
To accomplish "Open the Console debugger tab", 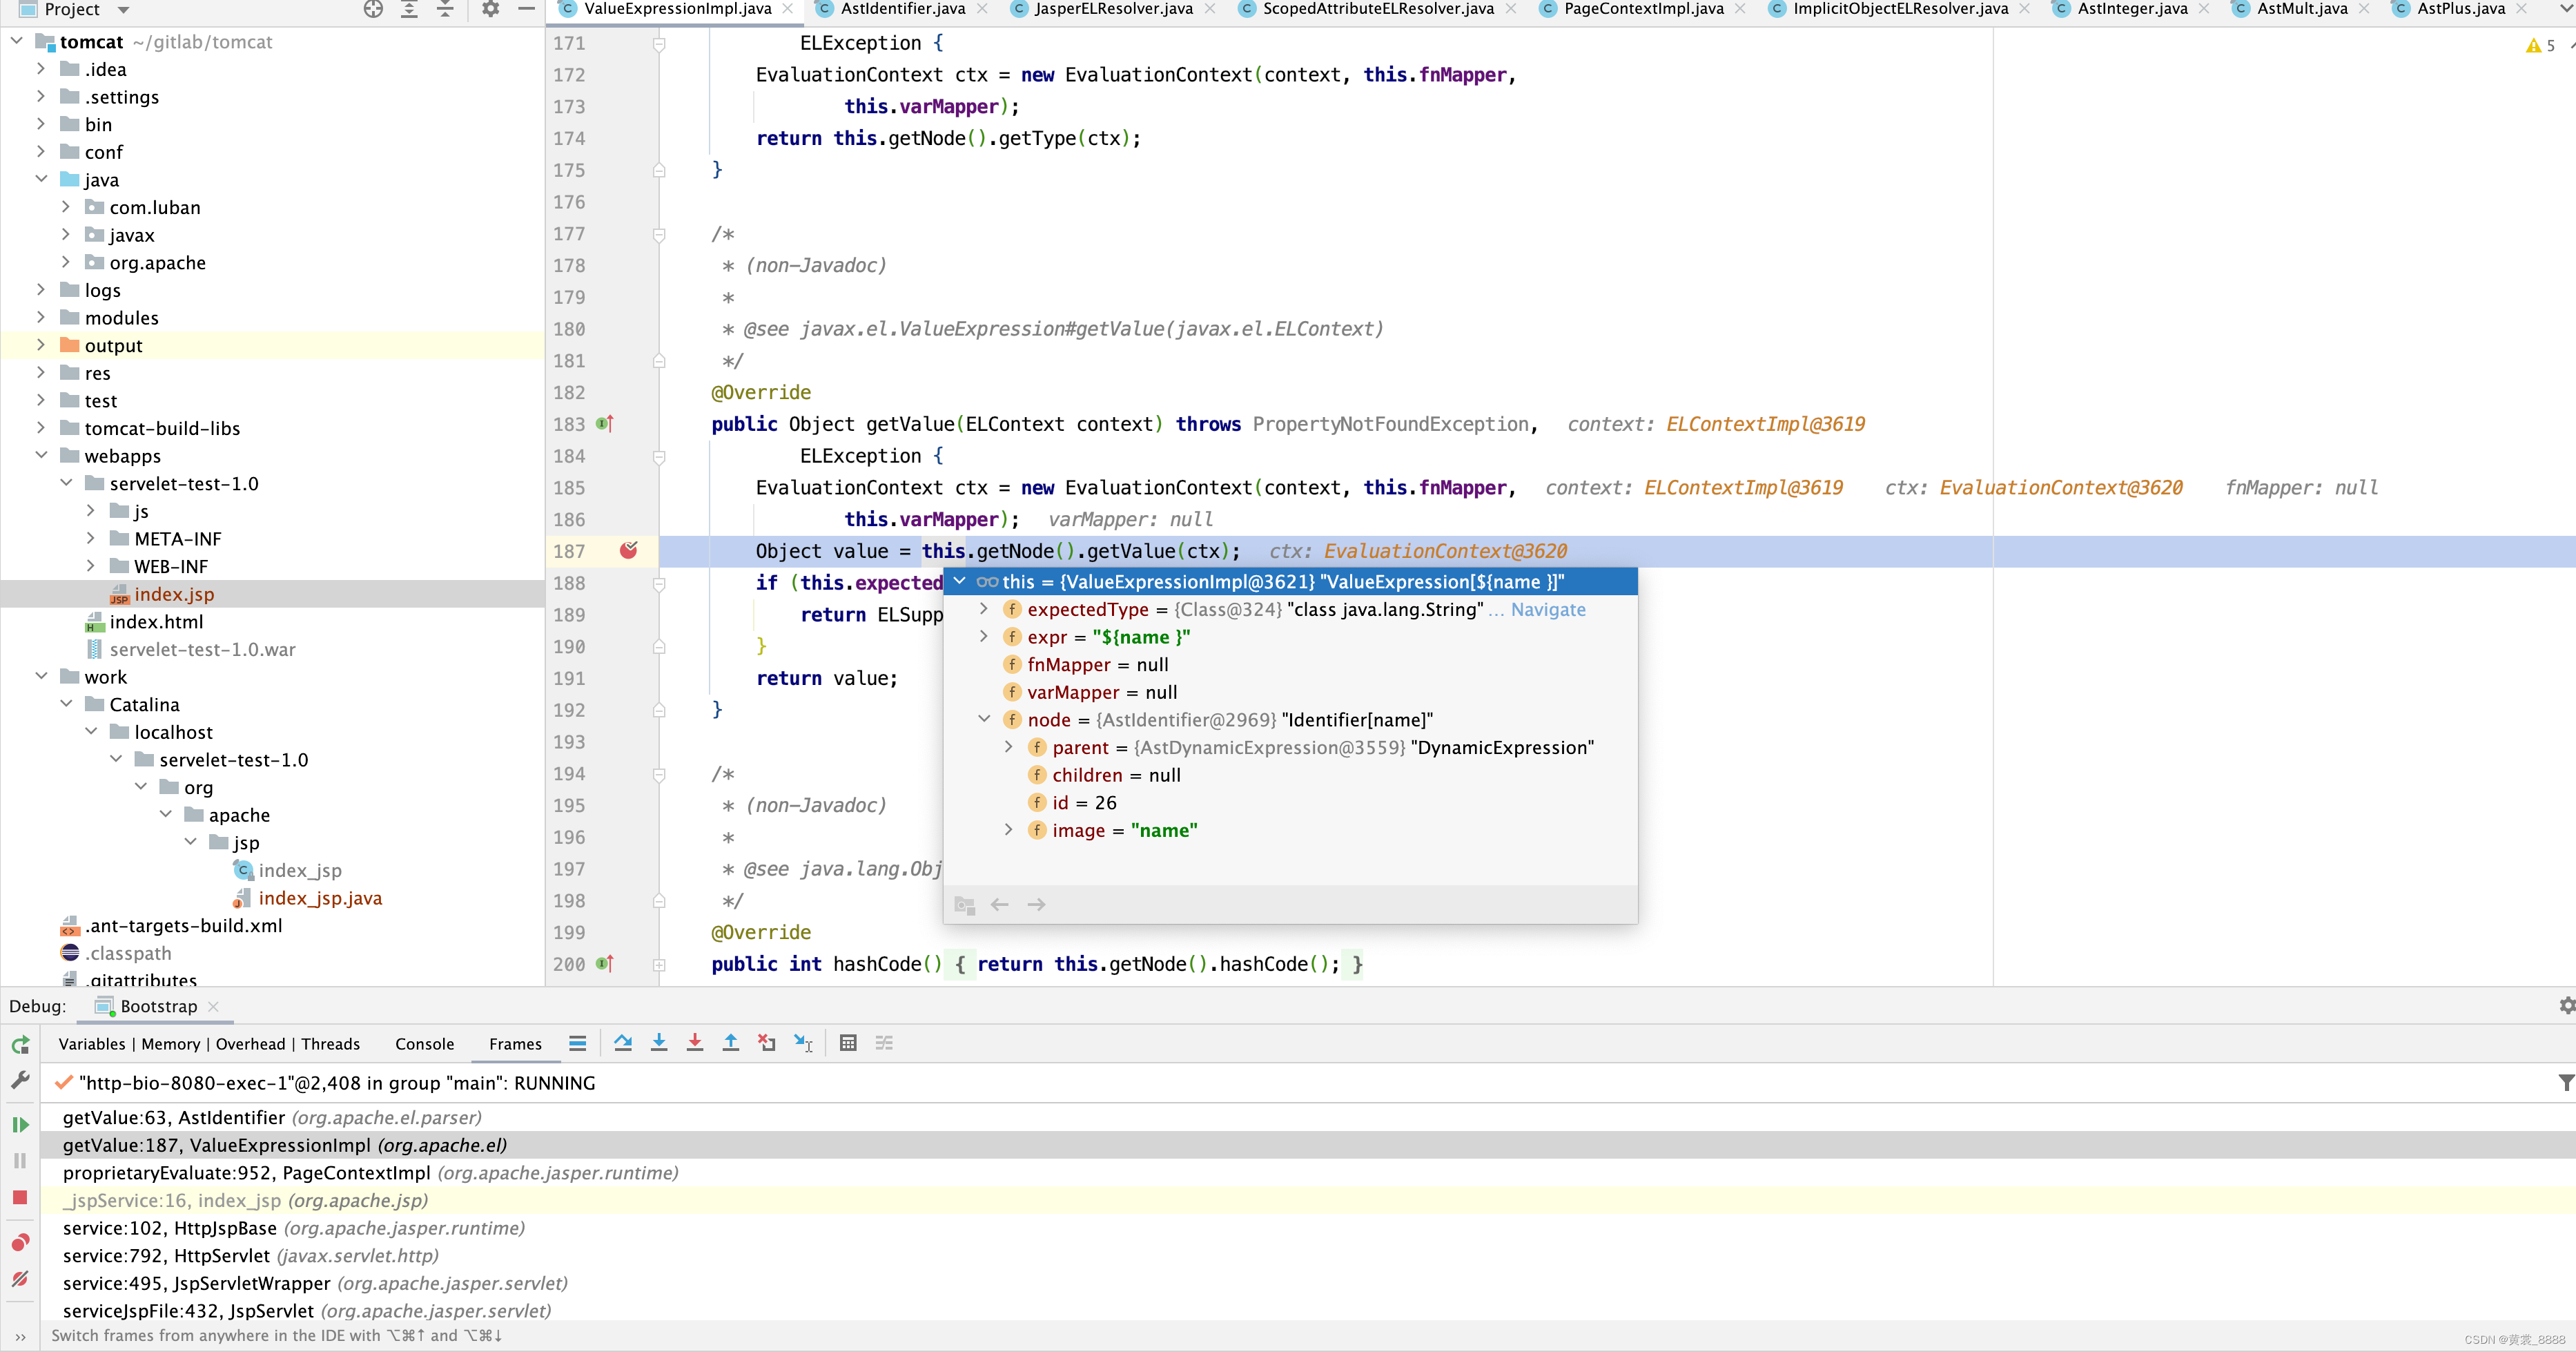I will (424, 1043).
